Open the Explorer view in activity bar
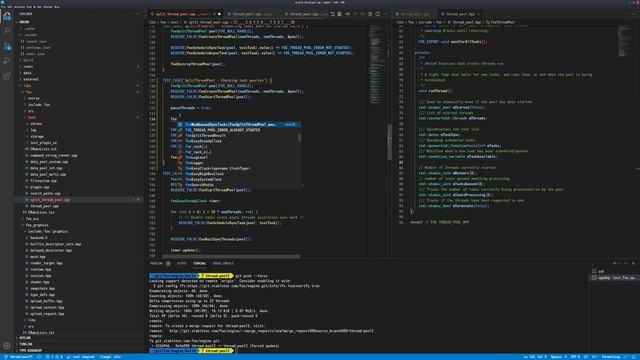This screenshot has height=360, width=640. [x=7, y=17]
